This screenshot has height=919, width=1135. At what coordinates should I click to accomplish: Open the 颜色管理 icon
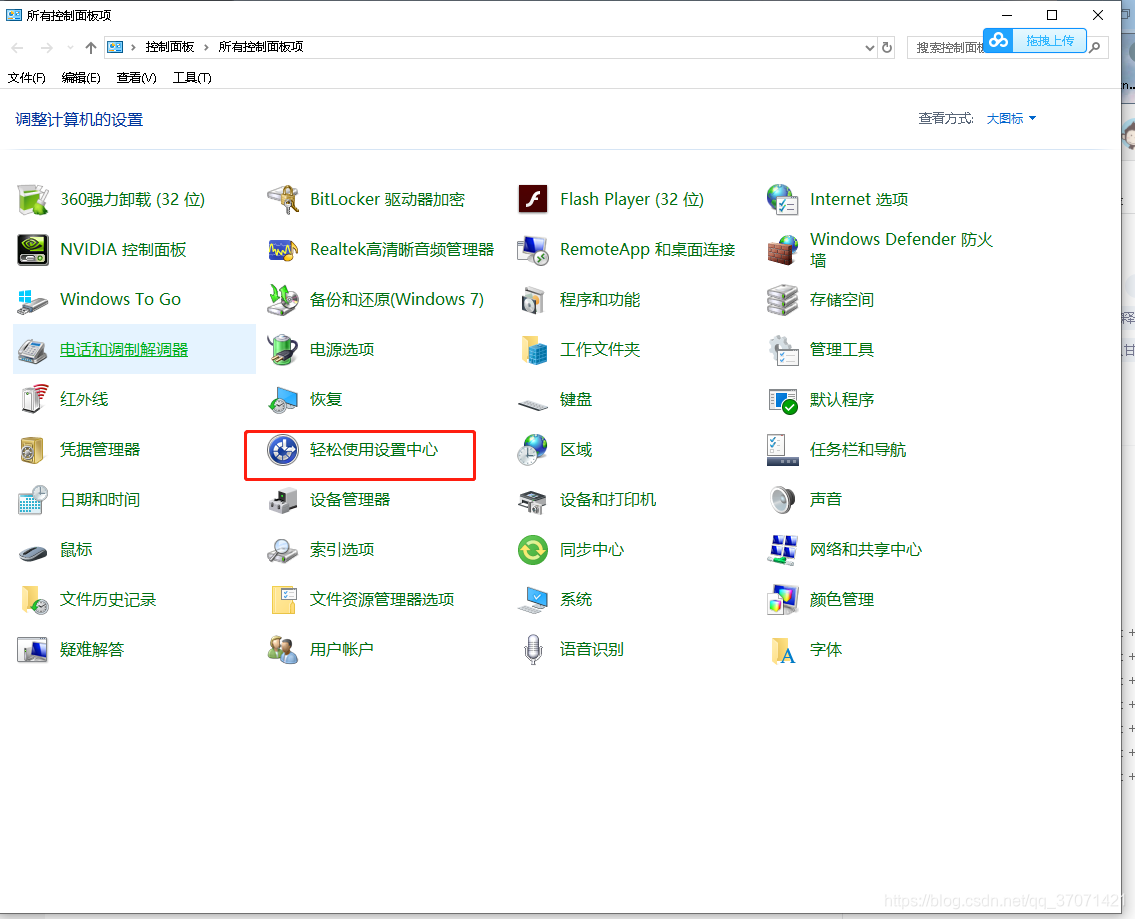click(x=782, y=600)
